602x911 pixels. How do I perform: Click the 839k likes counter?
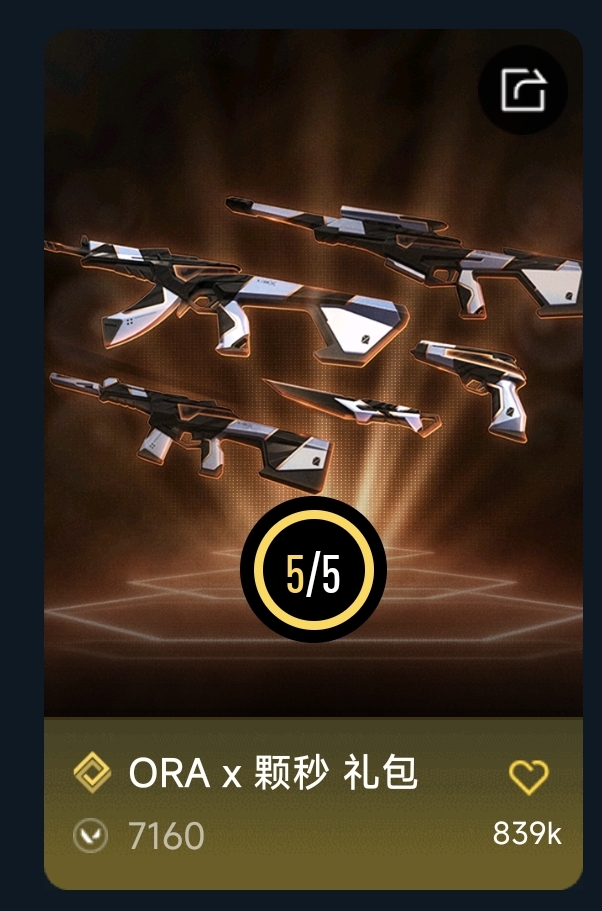coord(526,833)
